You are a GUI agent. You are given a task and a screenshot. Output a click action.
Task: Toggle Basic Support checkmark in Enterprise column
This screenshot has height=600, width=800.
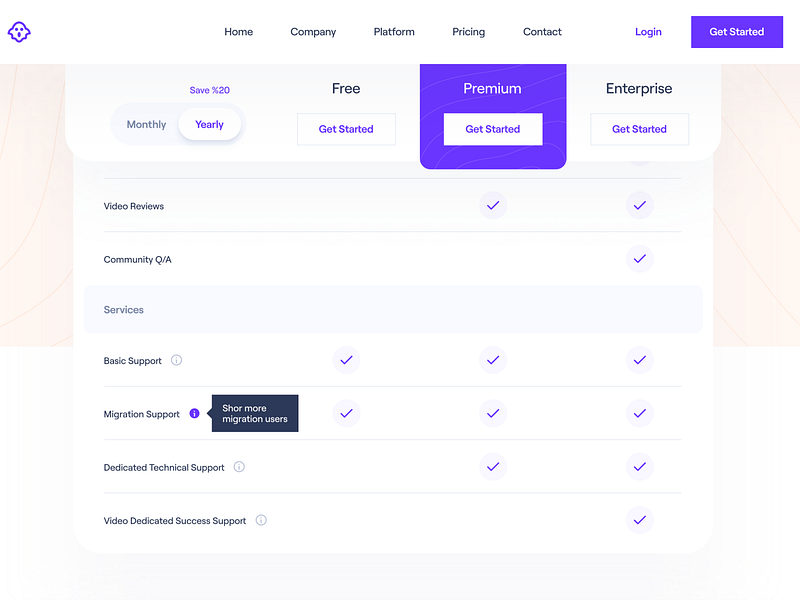point(639,360)
